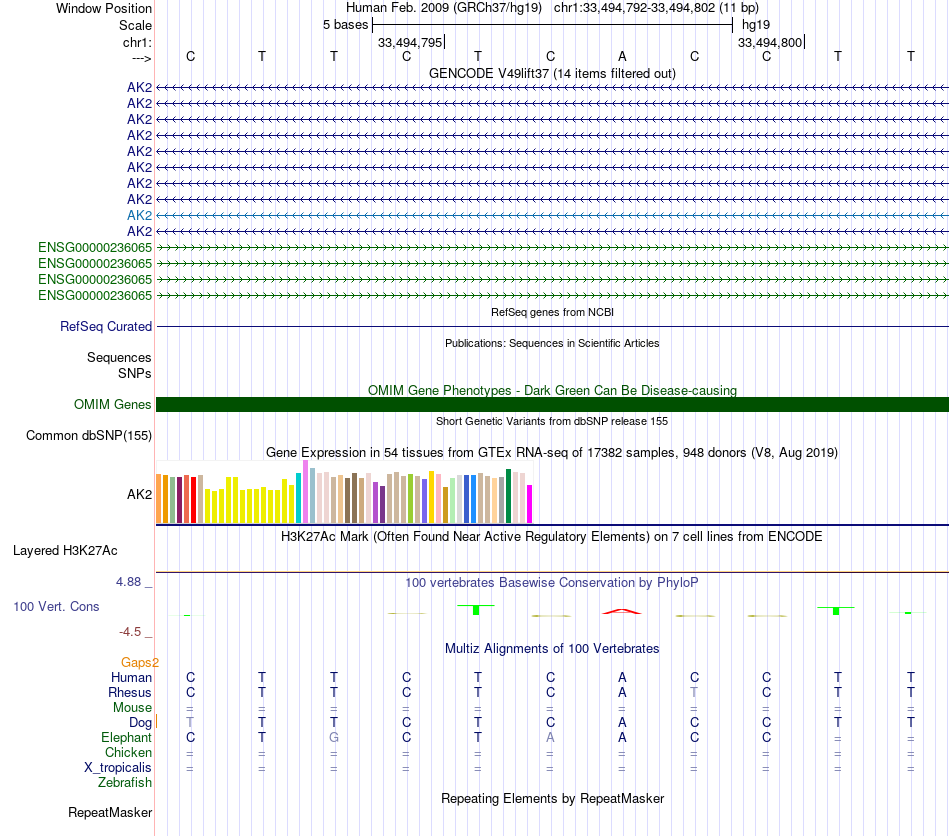Screen dimensions: 950x836
Task: Click the light-blue AK2 transcript label
Action: point(139,215)
